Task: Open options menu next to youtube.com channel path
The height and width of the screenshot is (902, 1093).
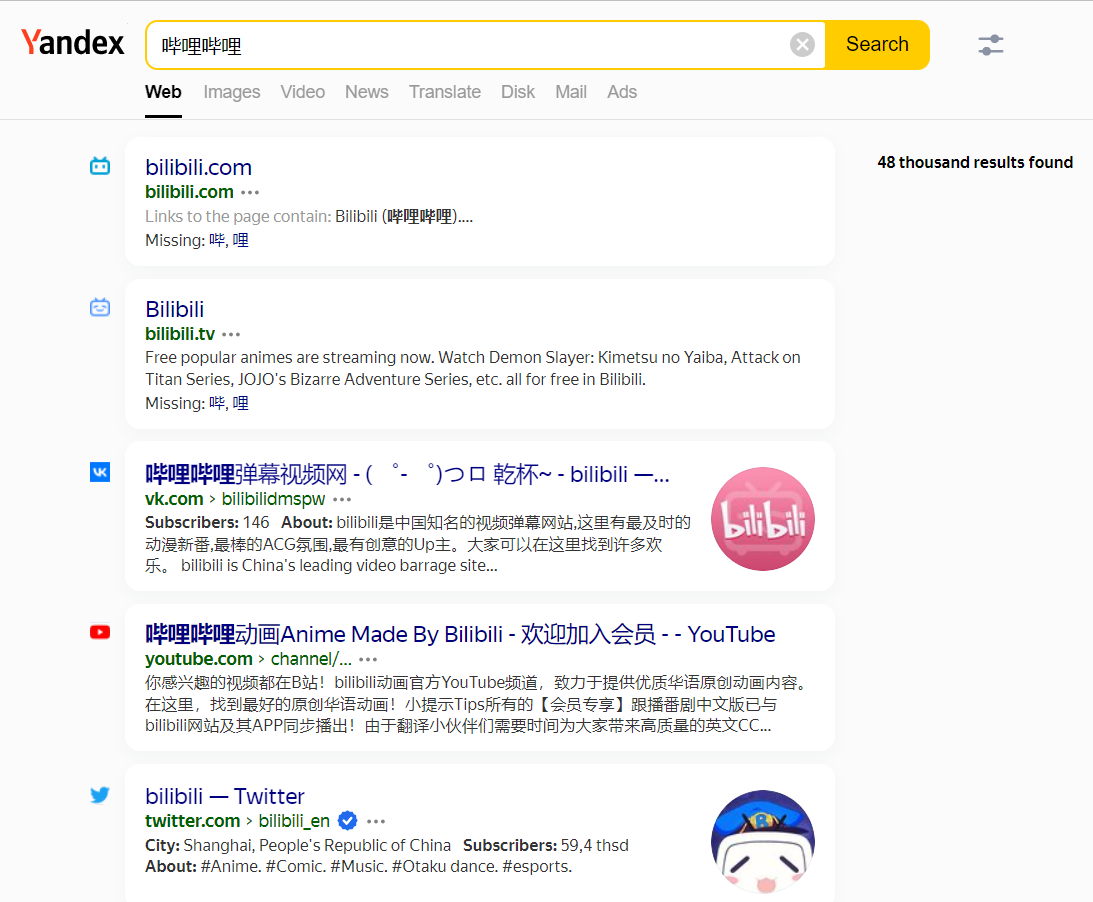Action: click(368, 659)
